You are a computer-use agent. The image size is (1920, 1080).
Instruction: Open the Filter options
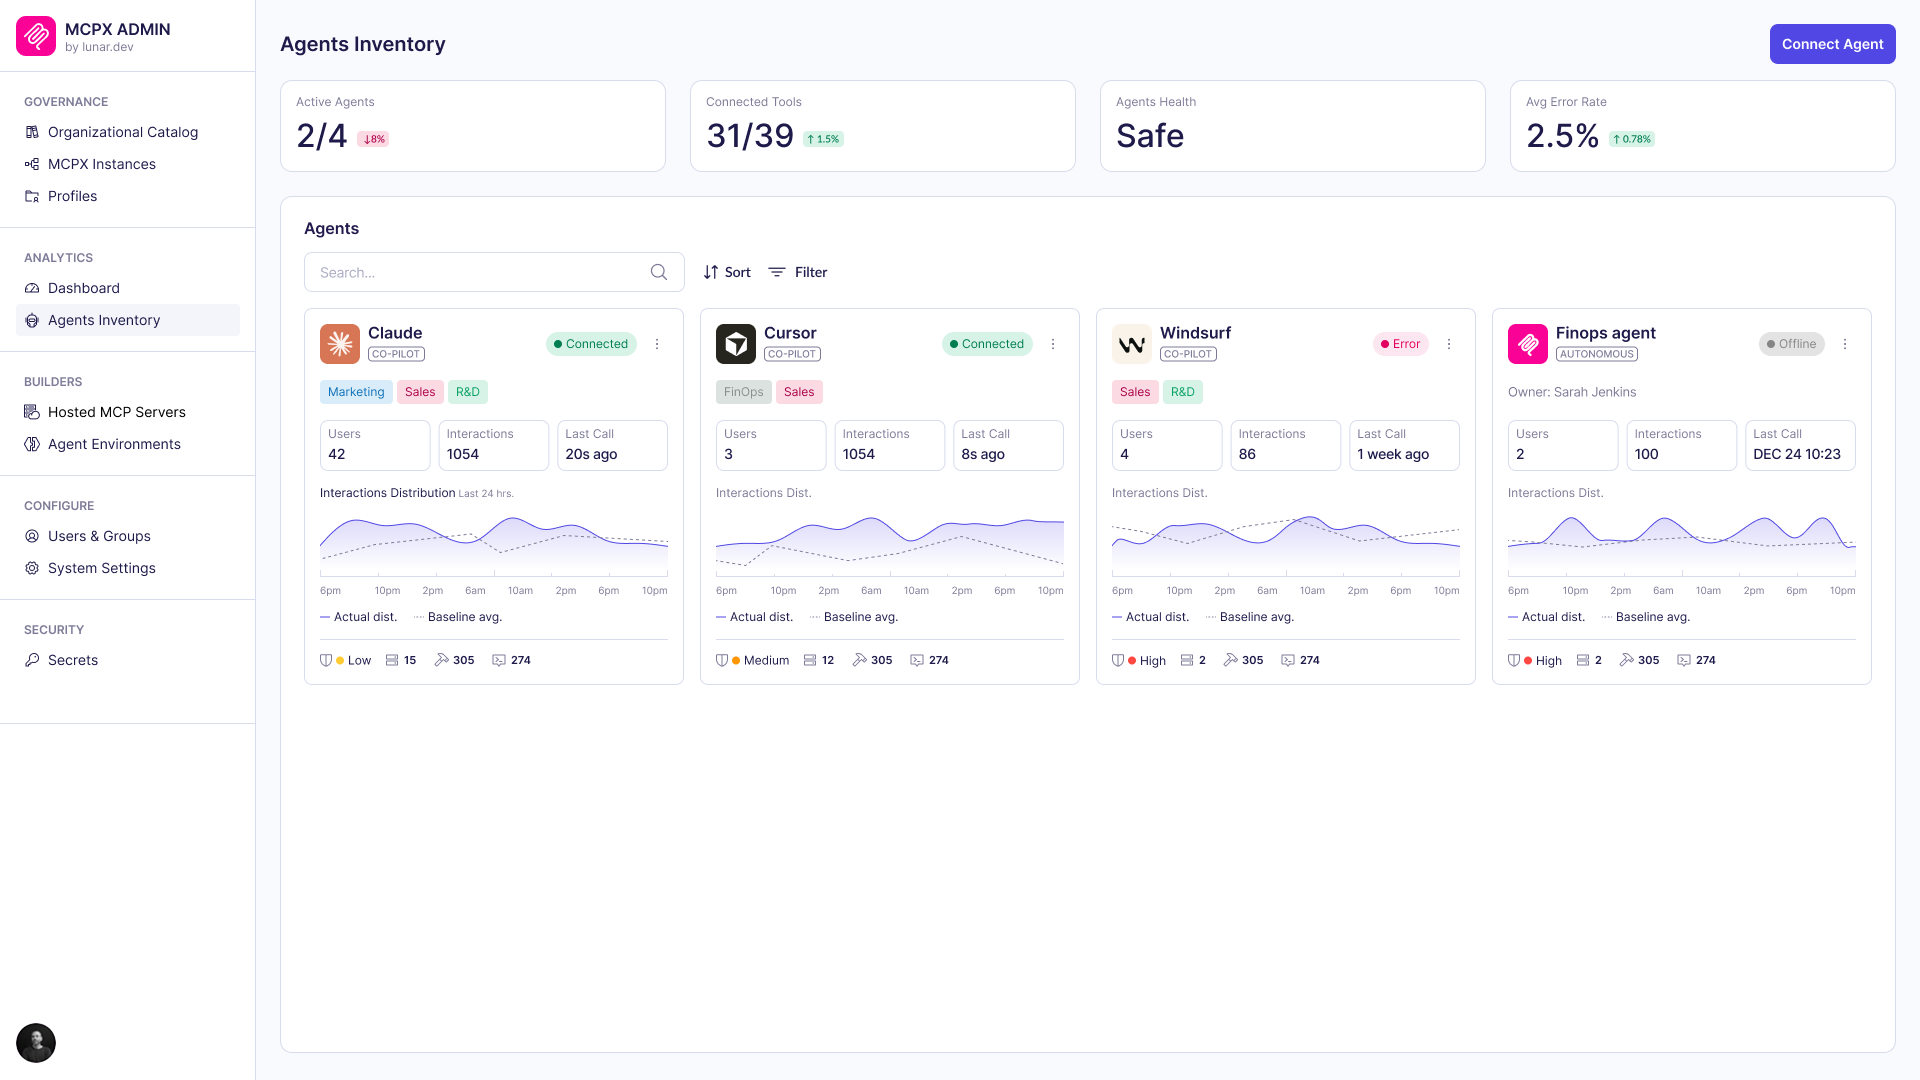coord(797,272)
